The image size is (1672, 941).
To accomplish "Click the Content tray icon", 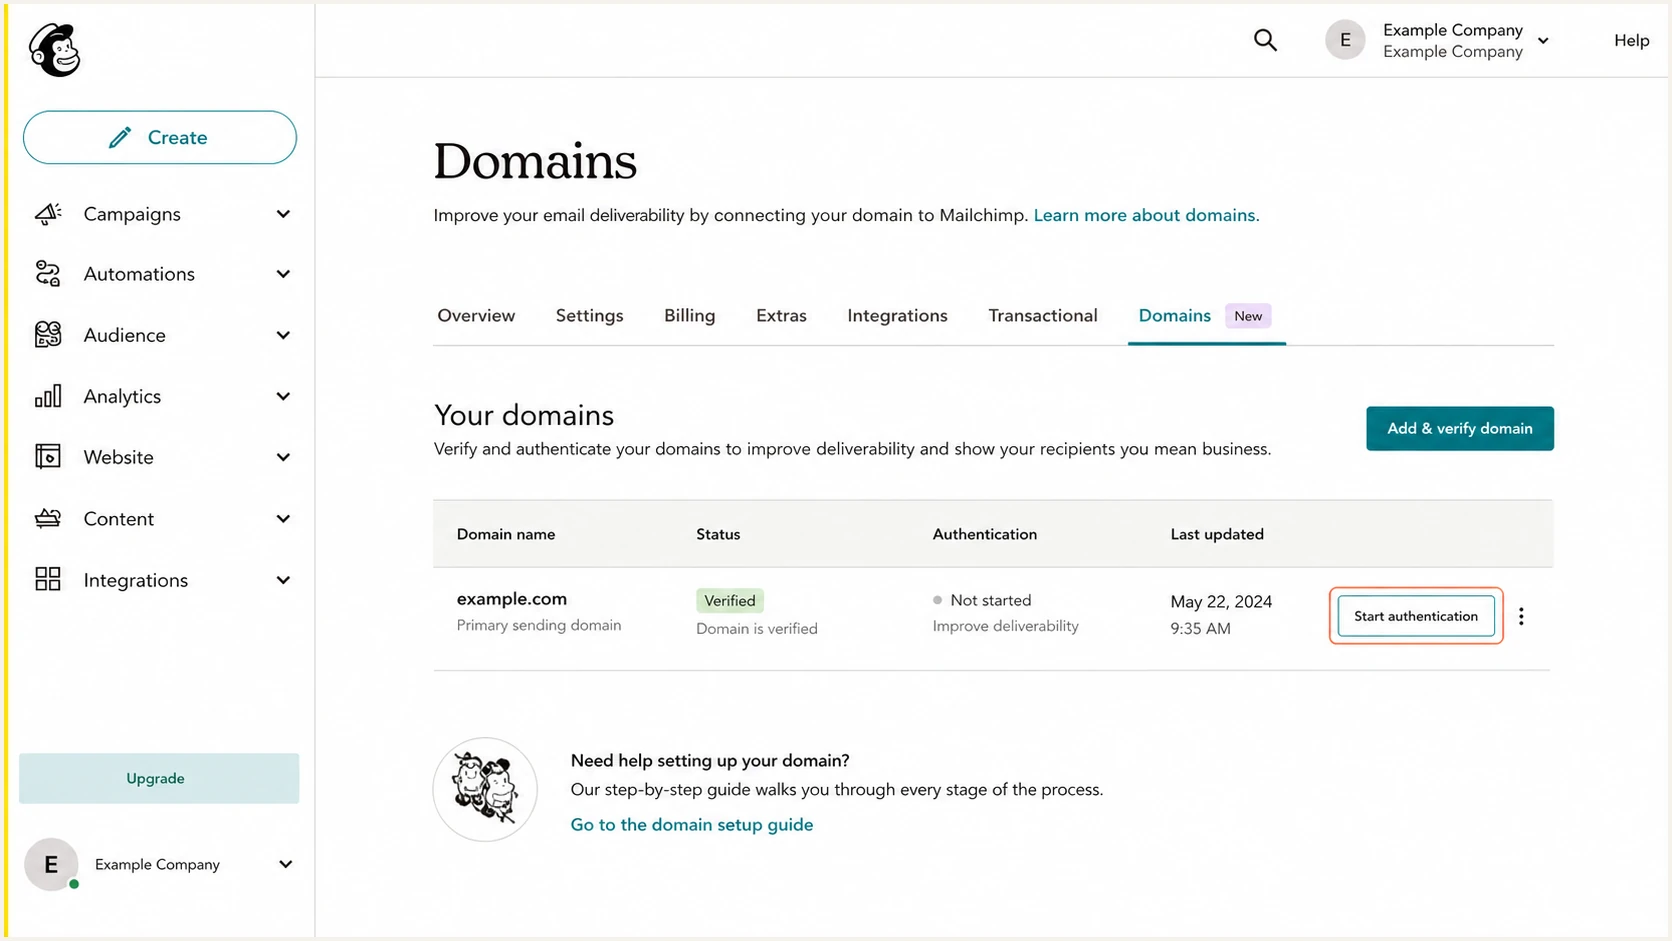I will click(48, 518).
